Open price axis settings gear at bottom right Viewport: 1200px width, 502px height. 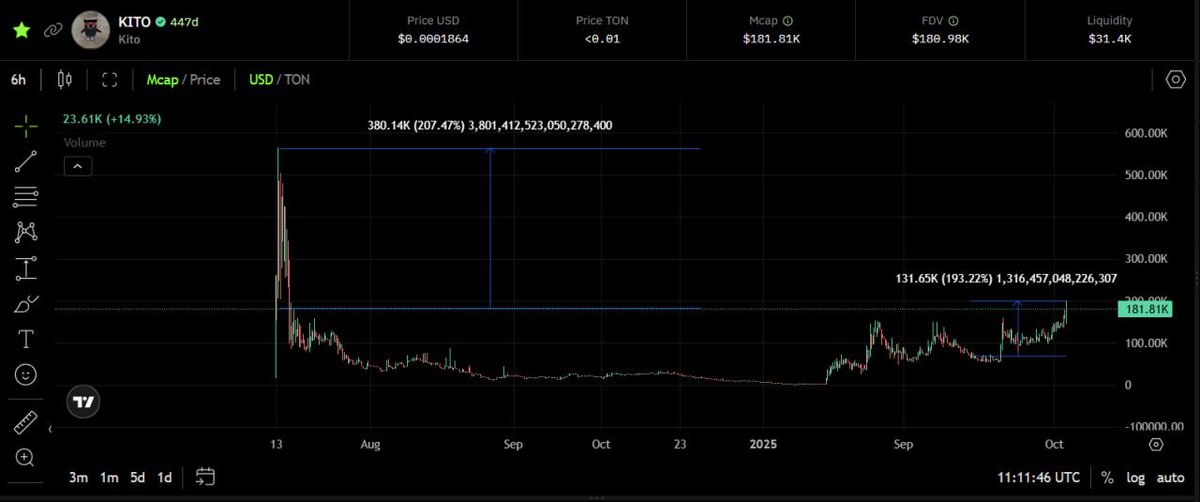click(1156, 443)
